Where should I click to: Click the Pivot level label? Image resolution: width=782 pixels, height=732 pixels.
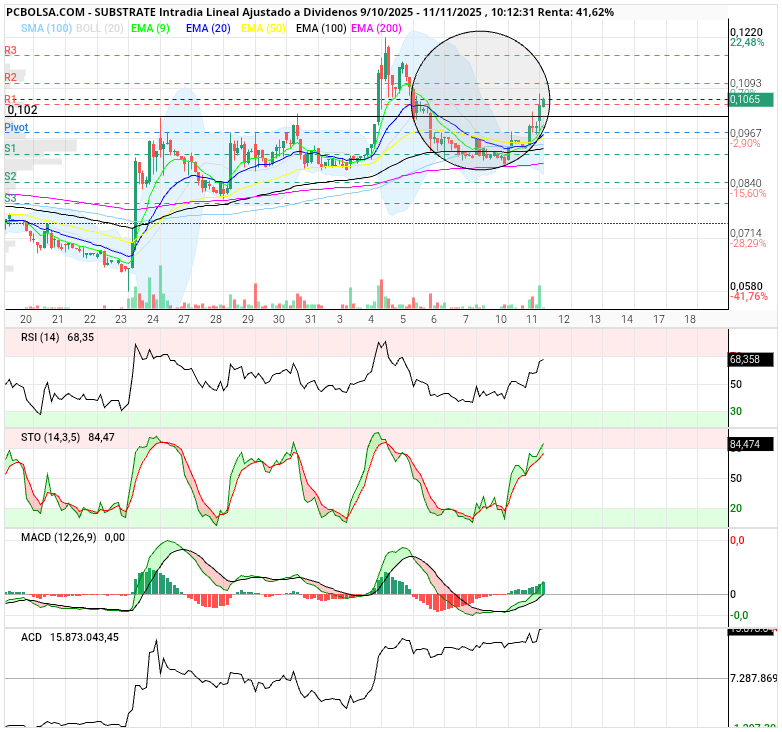pyautogui.click(x=16, y=128)
